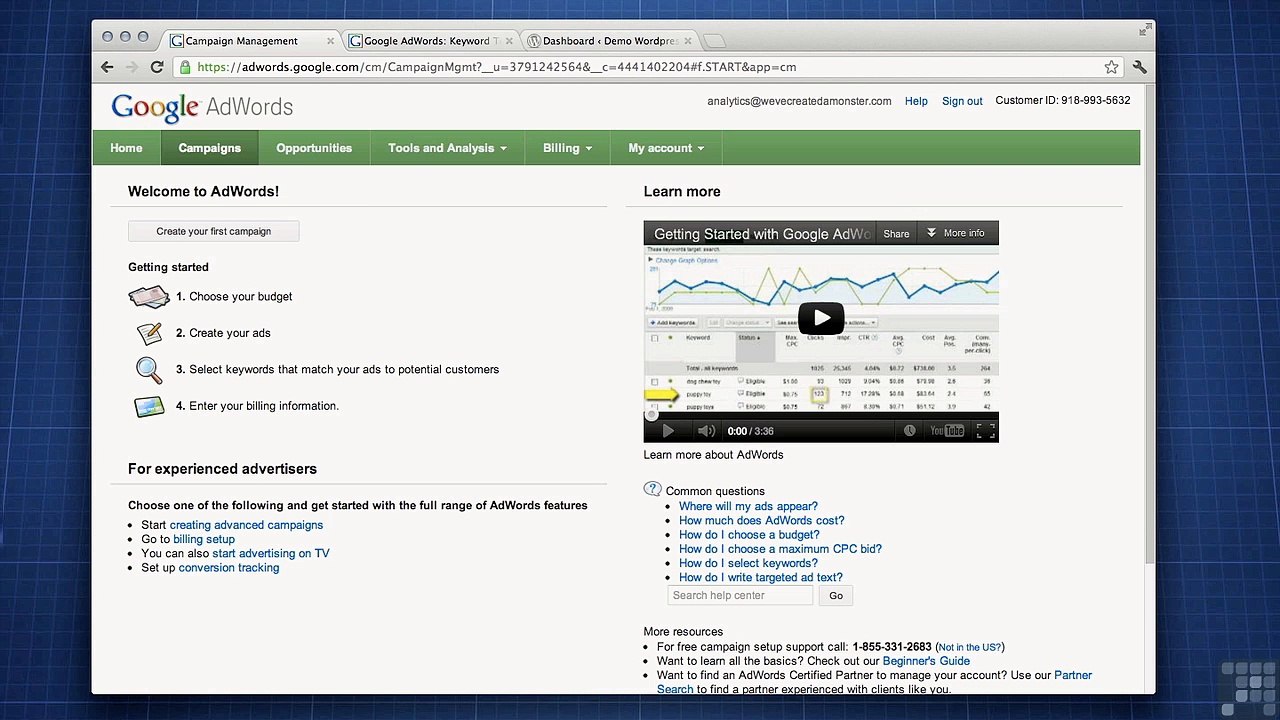Open the Beginner's Guide link

pos(926,661)
